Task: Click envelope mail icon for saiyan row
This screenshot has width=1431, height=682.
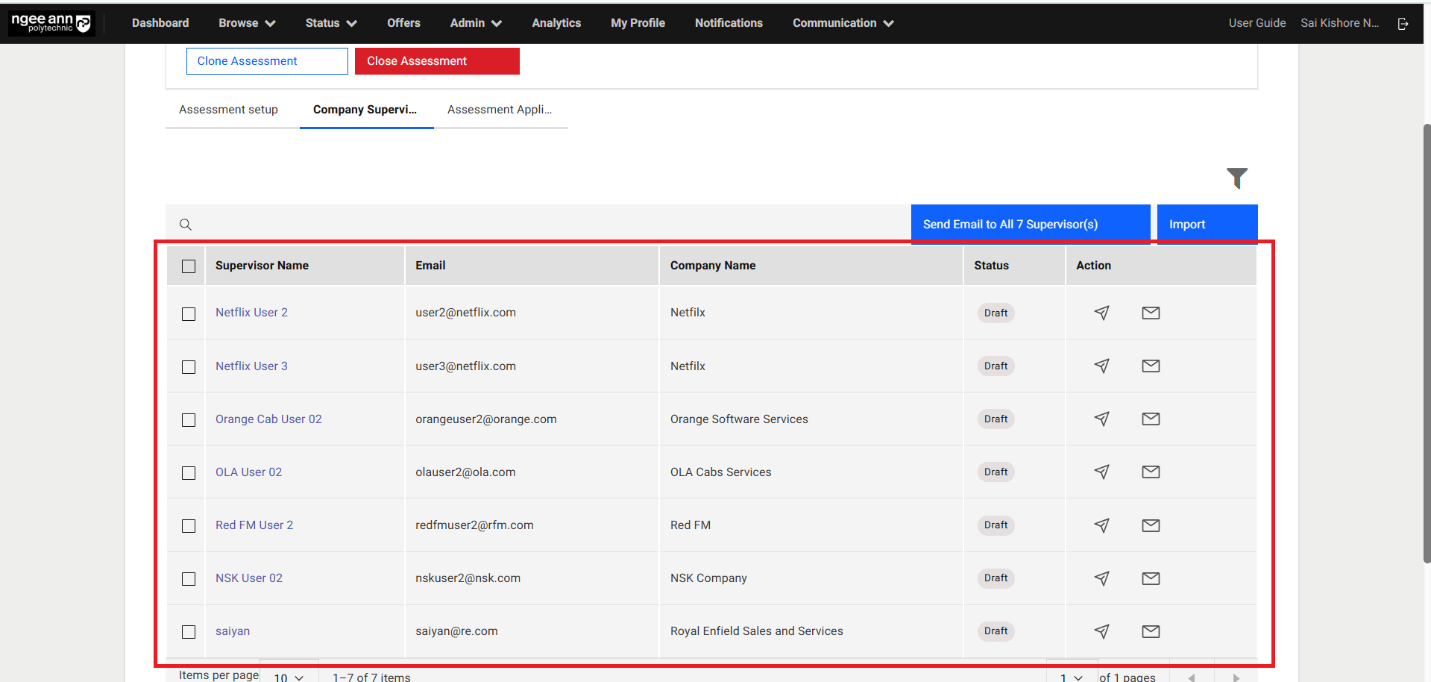Action: click(x=1150, y=631)
